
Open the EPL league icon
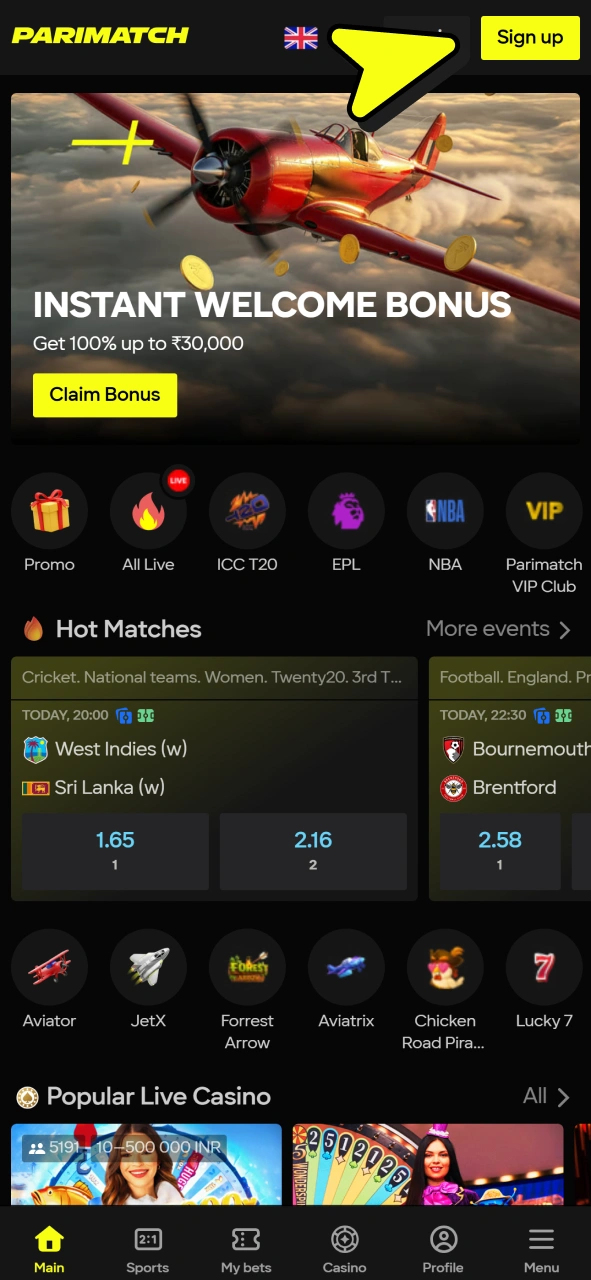346,511
